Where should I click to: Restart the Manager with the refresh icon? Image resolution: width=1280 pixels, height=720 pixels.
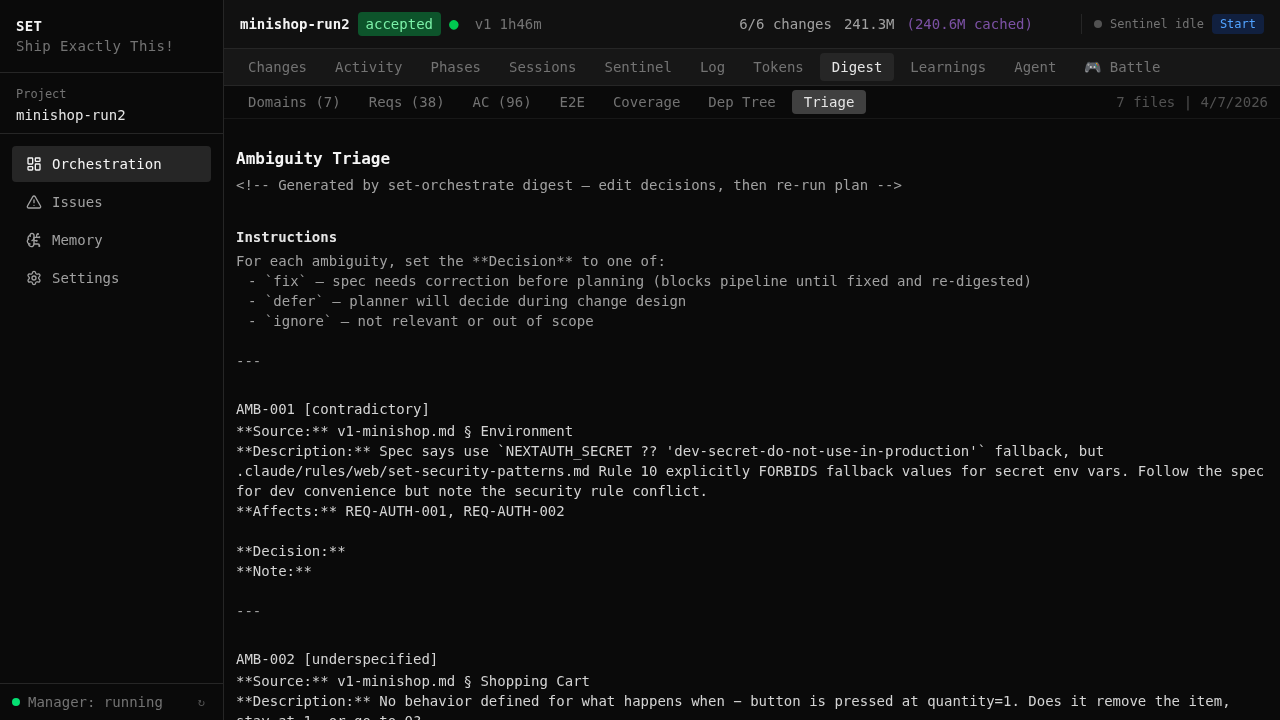click(201, 702)
